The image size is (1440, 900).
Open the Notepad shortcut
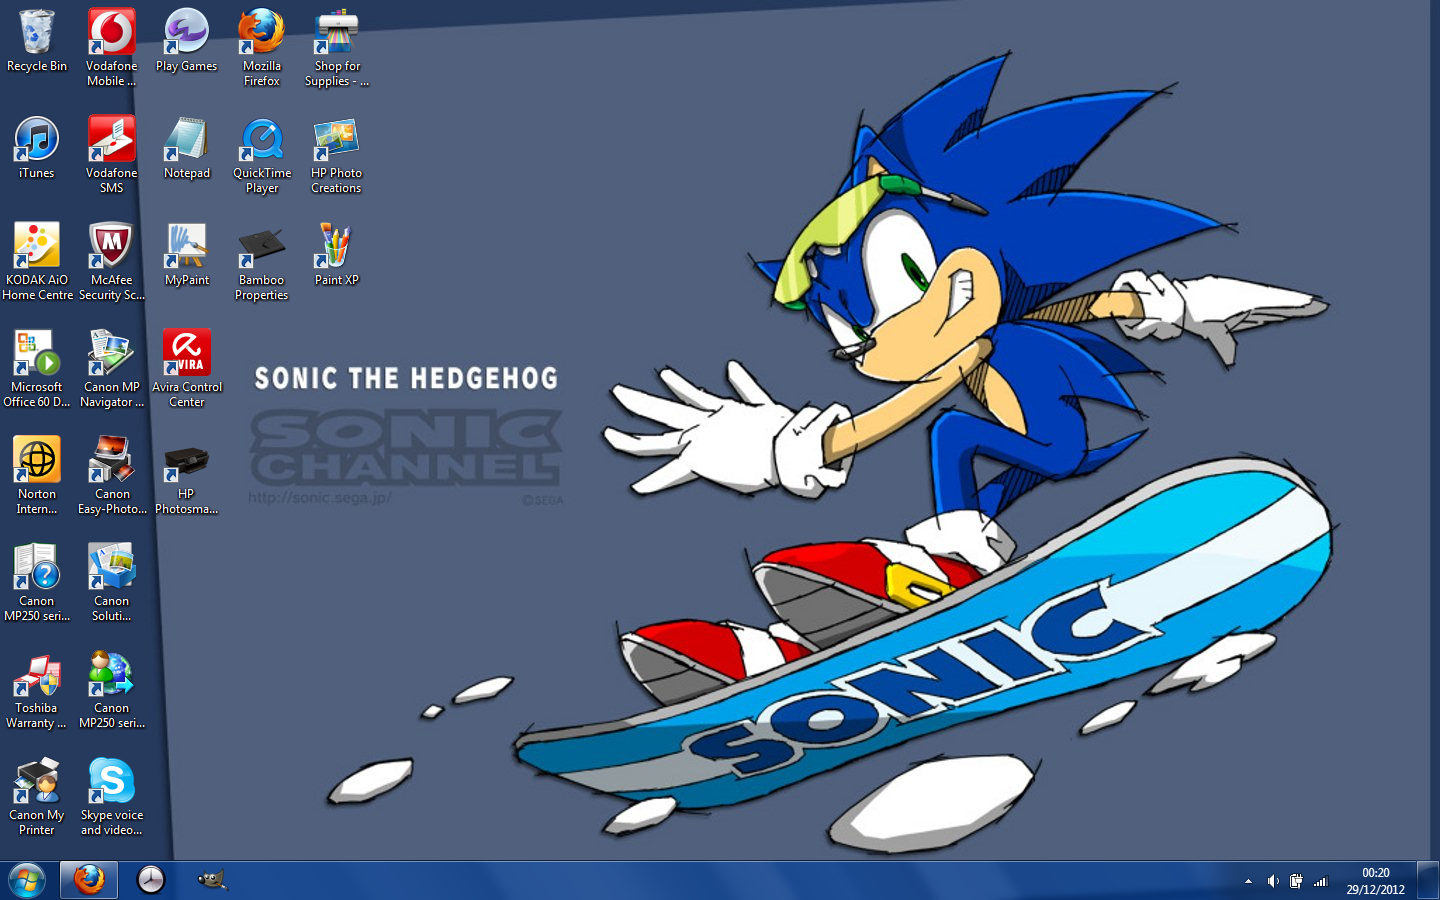[186, 148]
